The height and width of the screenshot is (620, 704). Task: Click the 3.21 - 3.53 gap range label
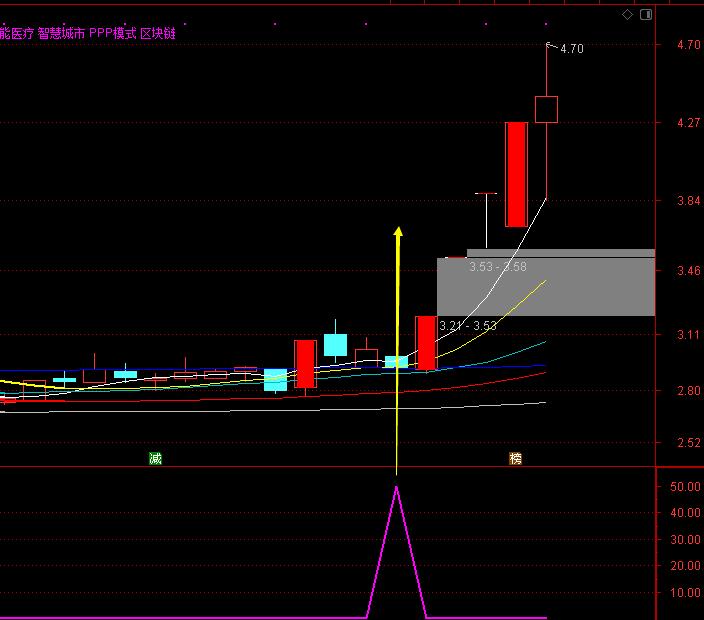468,325
